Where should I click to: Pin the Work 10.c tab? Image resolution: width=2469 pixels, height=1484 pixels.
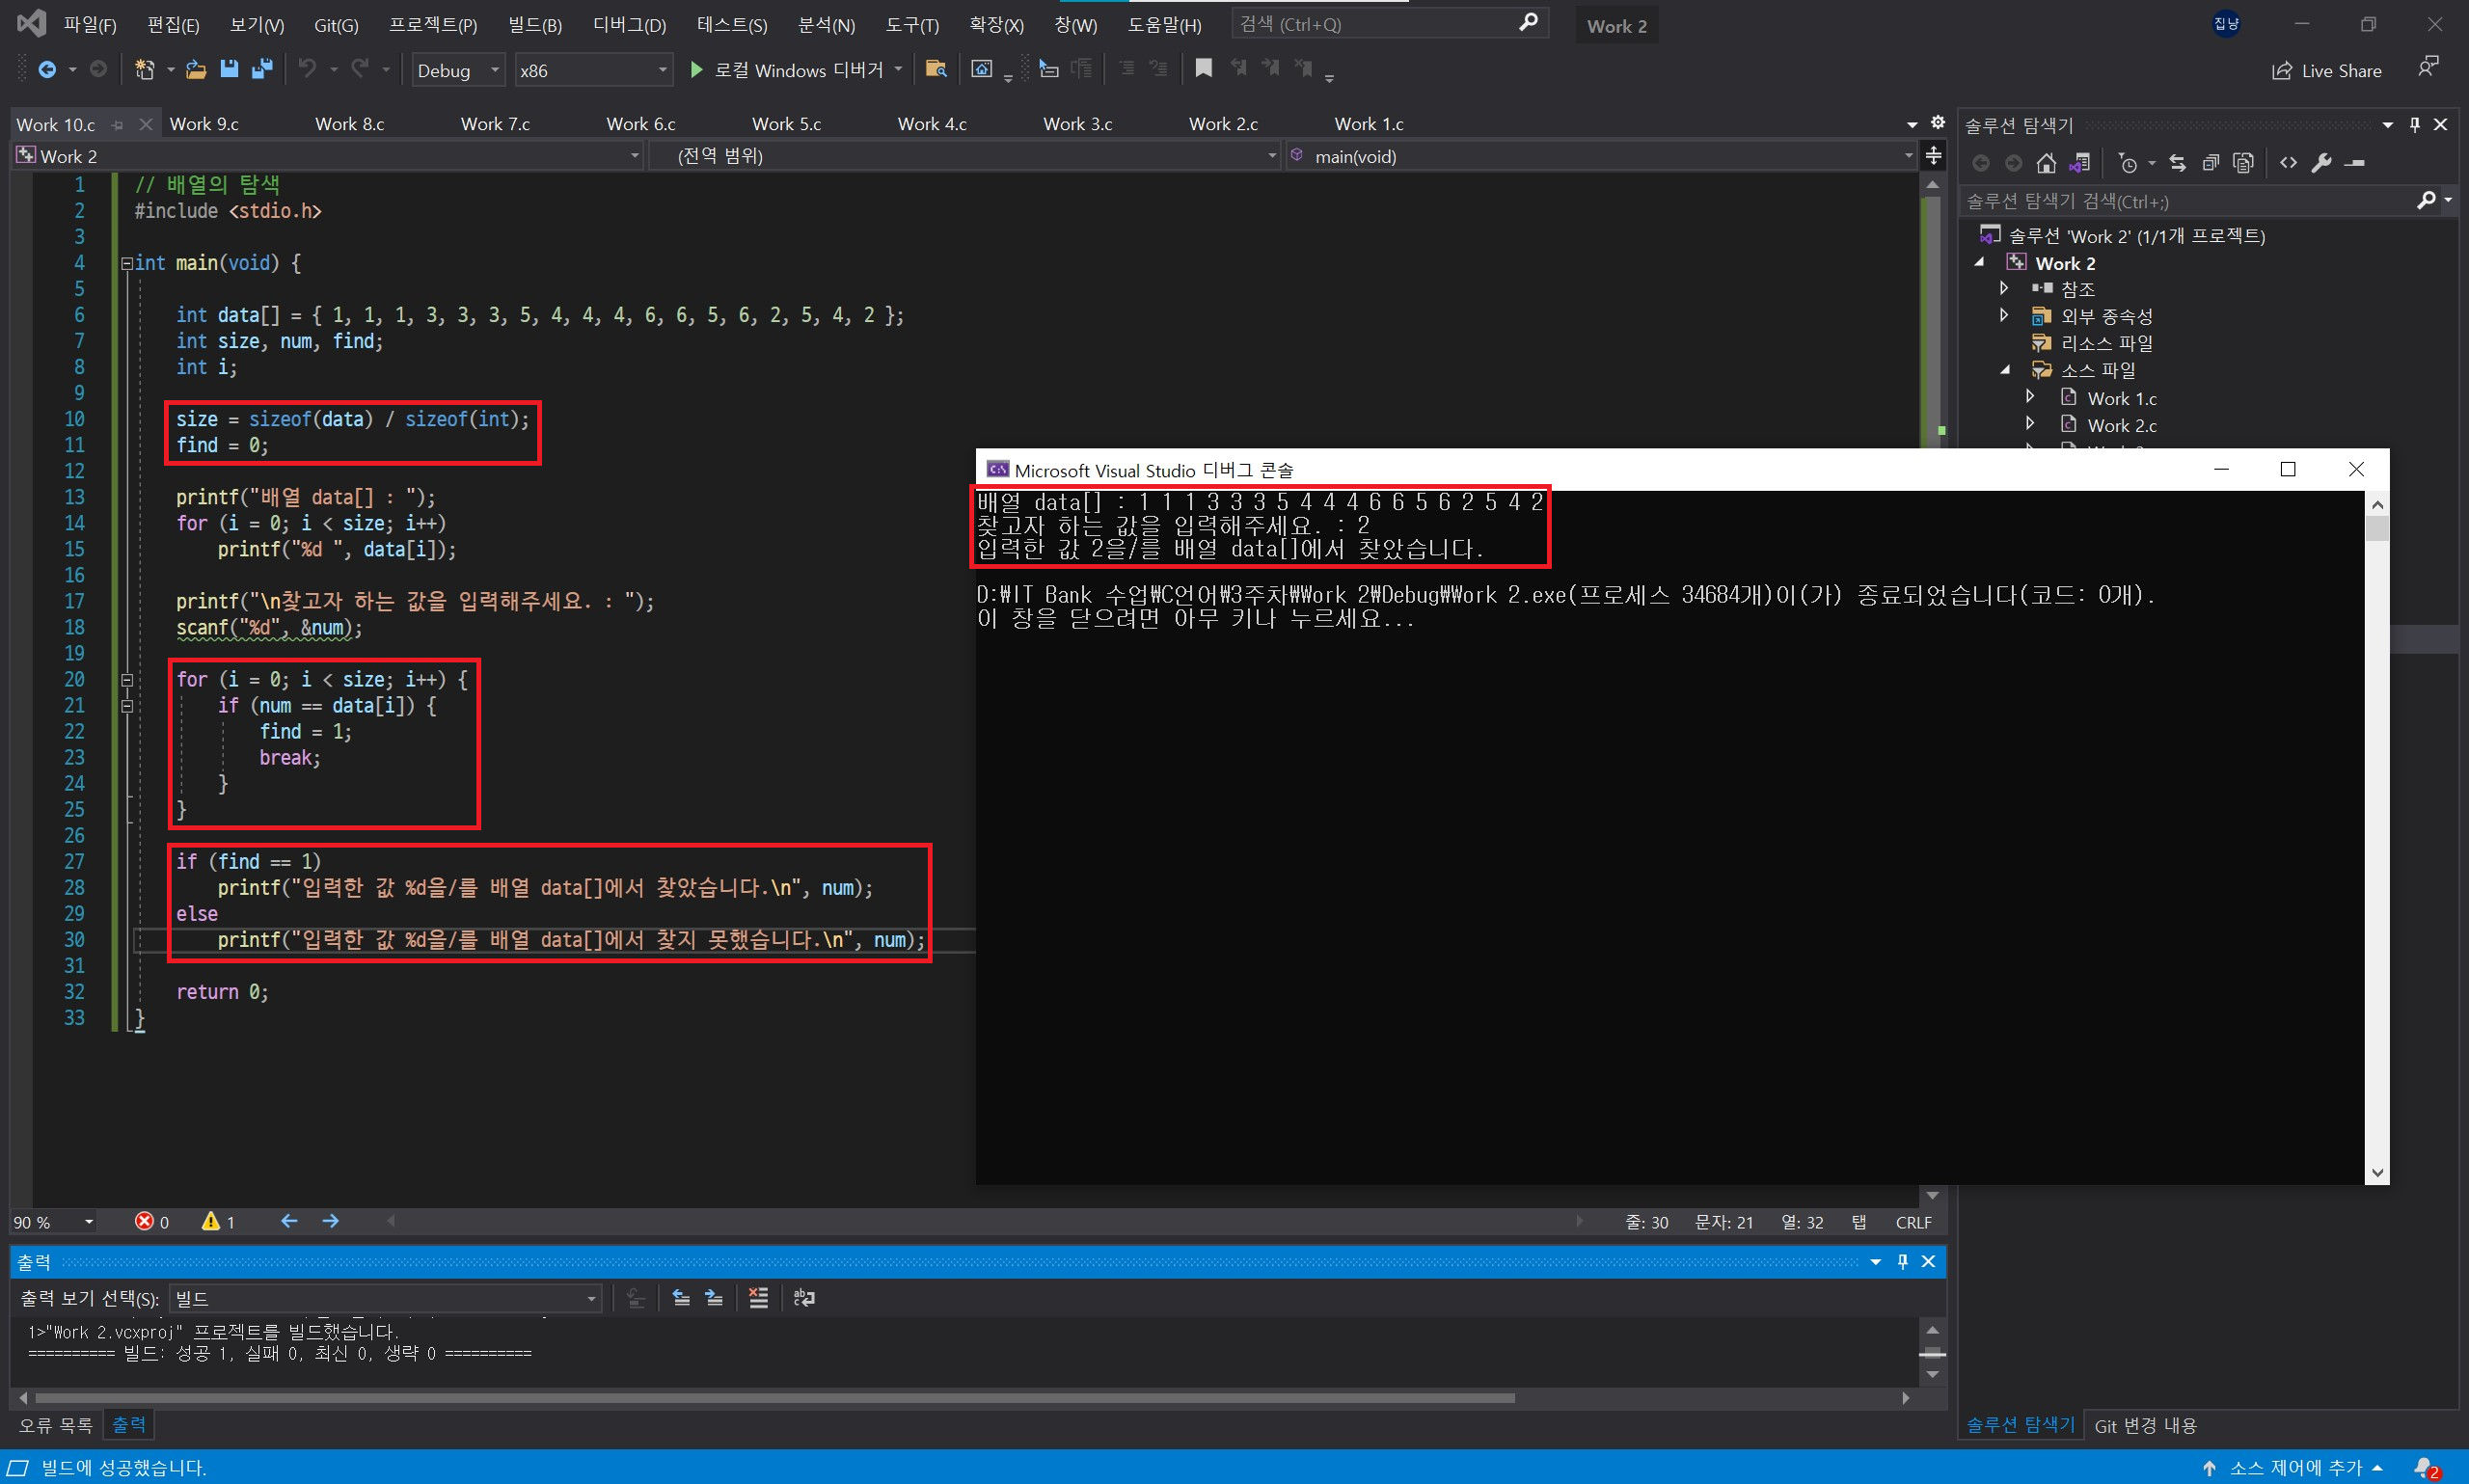tap(118, 125)
